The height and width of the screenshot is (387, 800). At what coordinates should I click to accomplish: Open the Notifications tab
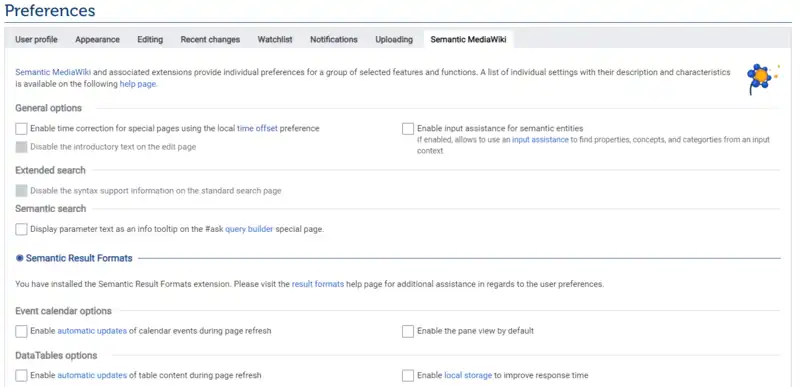[334, 39]
